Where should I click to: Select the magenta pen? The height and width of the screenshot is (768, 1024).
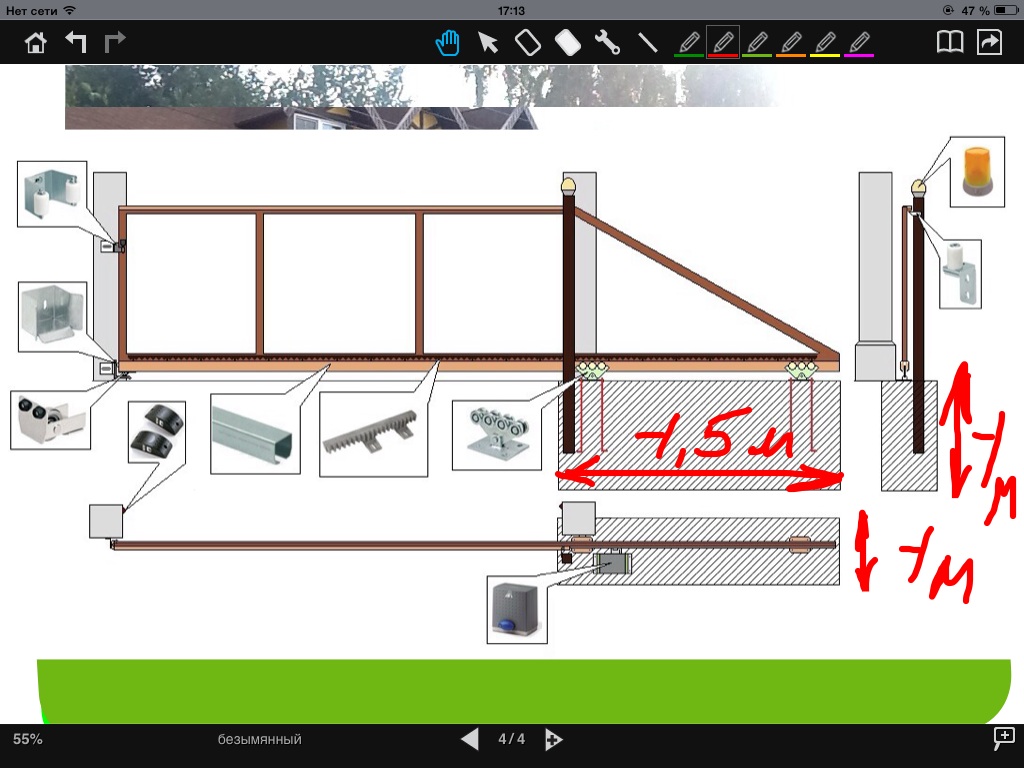click(859, 42)
